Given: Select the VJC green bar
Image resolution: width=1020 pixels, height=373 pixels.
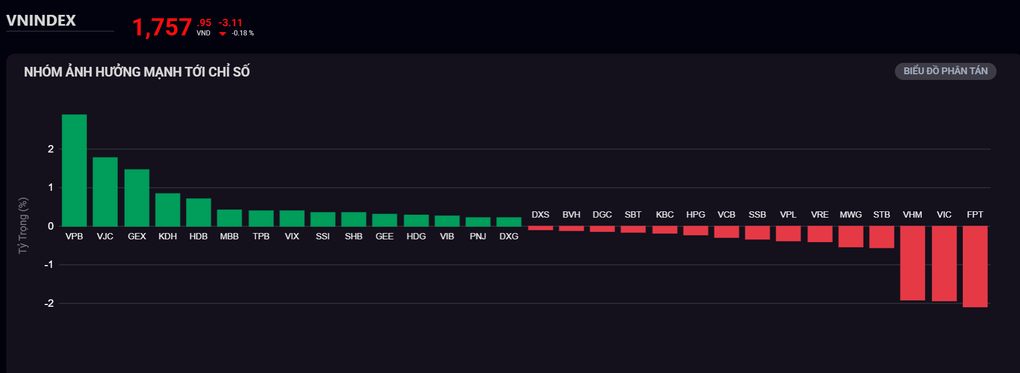Looking at the screenshot, I should click(105, 191).
